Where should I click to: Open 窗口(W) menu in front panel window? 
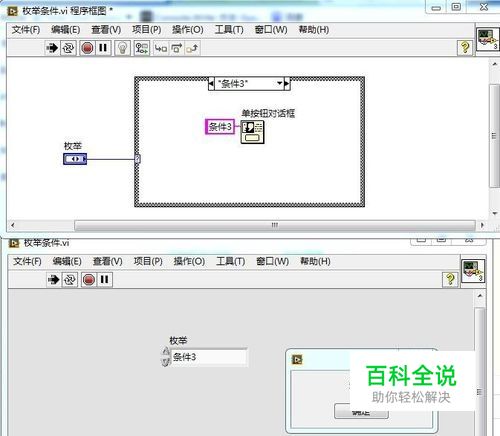272,261
